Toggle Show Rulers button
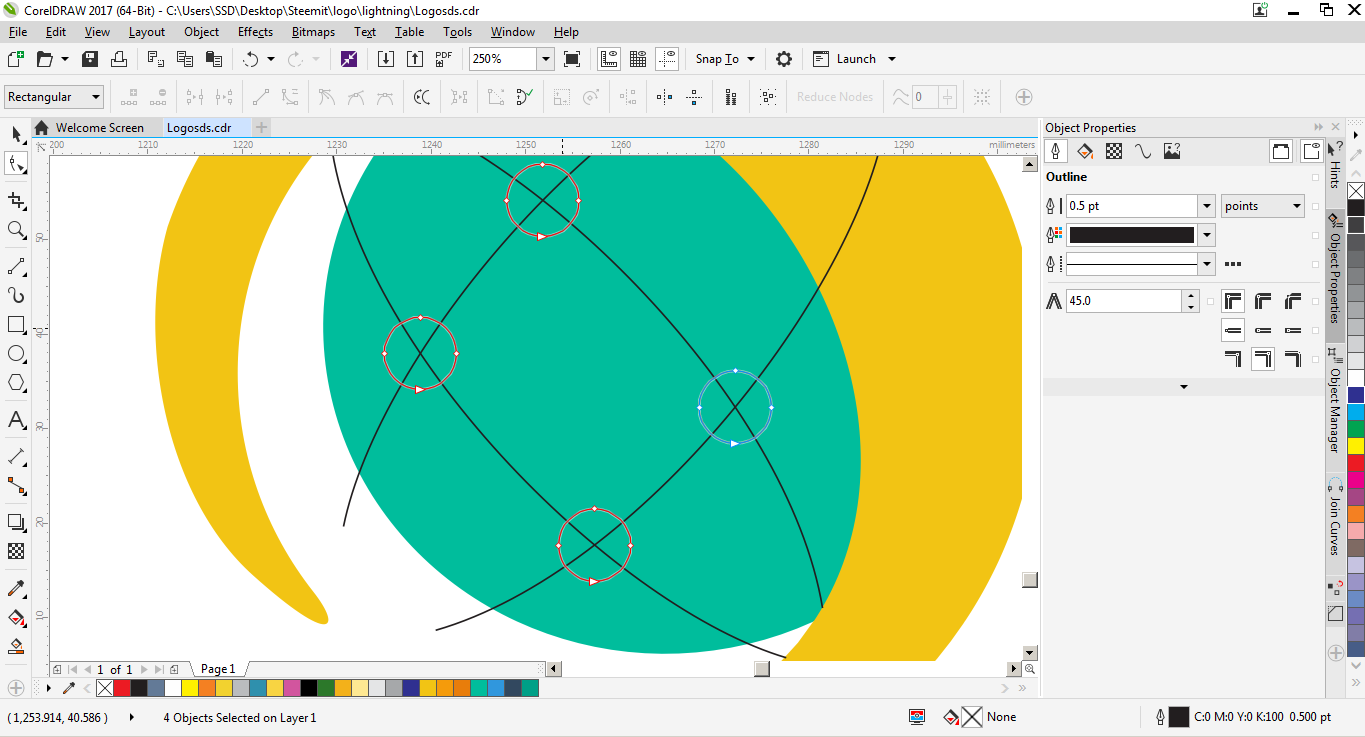 (609, 59)
